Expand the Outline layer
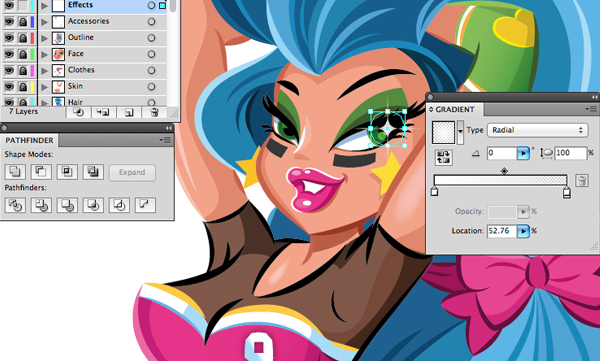600x361 pixels. tap(45, 38)
